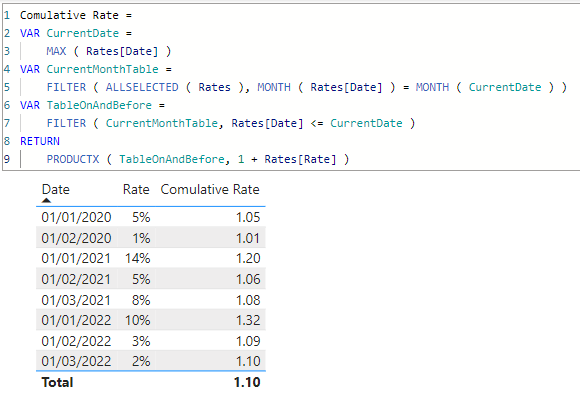Viewport: 580px width, 404px height.
Task: Click the 14% rate cell
Action: pos(138,258)
